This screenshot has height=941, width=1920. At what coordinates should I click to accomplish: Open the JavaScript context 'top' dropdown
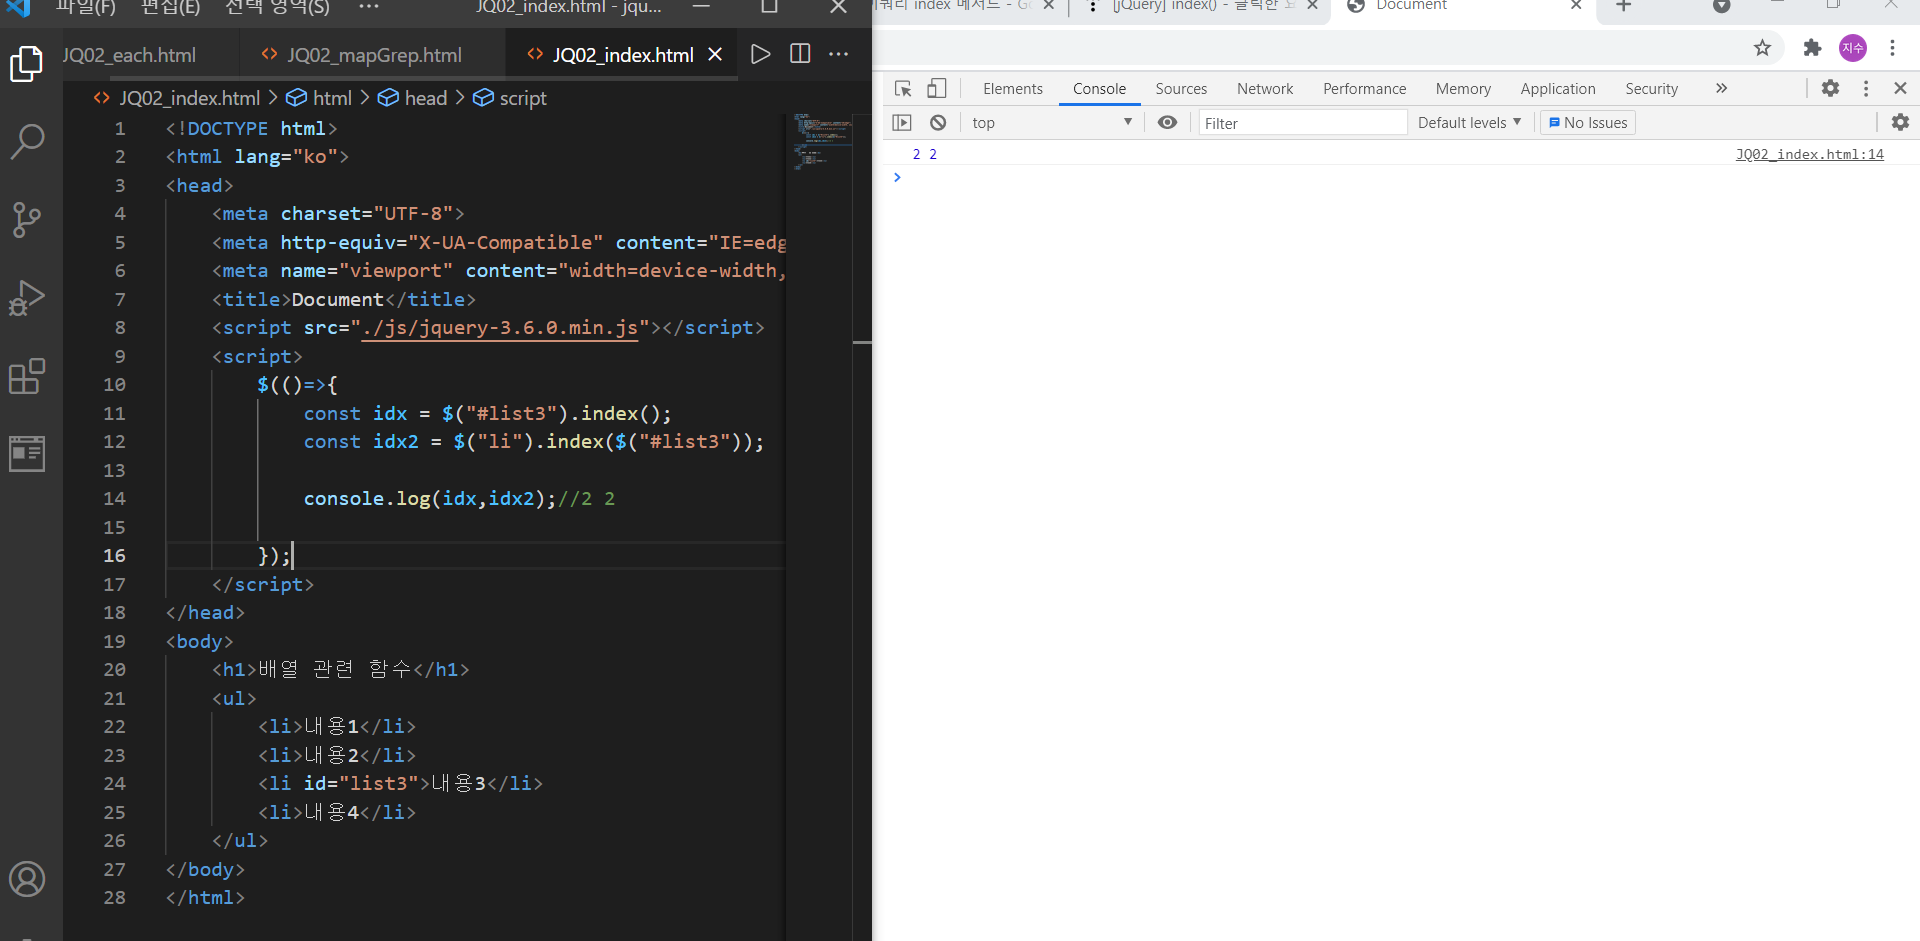pos(1052,122)
